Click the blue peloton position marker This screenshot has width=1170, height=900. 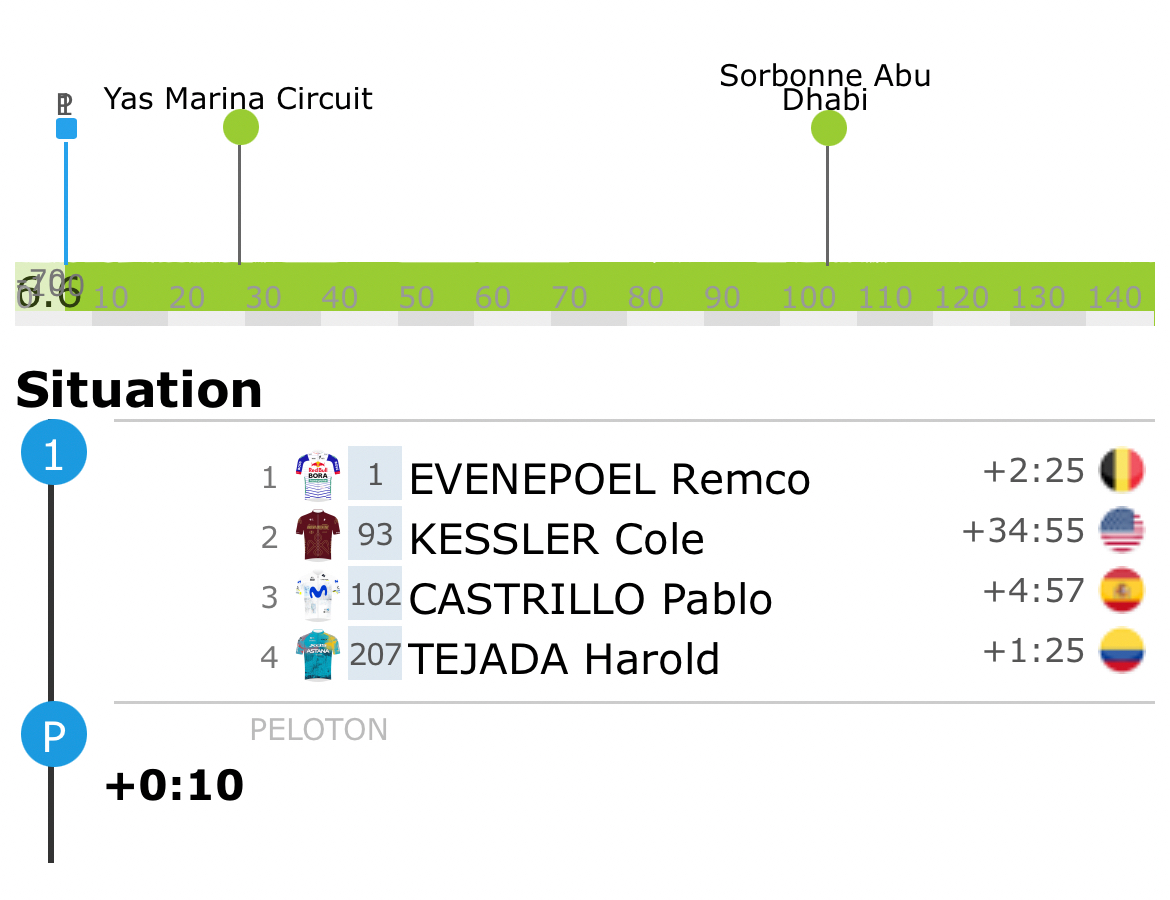[66, 129]
